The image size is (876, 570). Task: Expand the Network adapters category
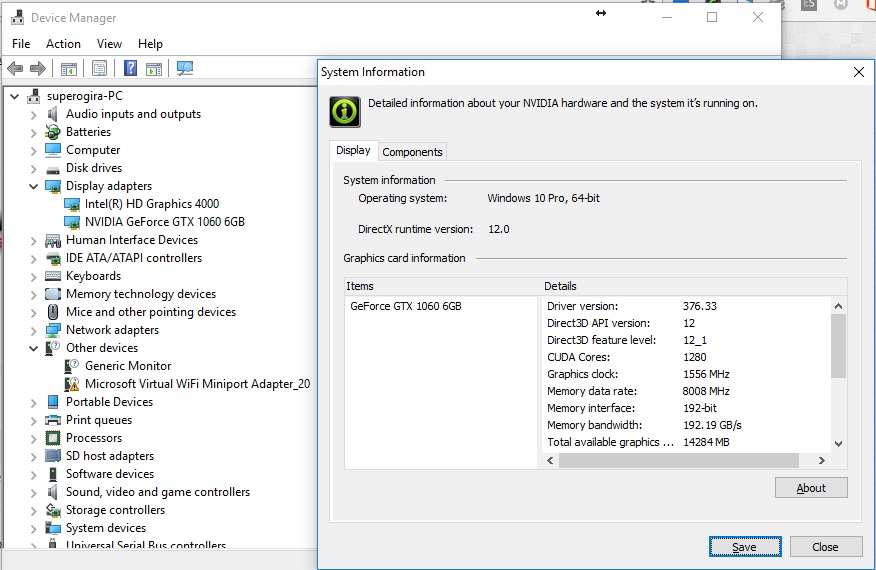(x=34, y=330)
